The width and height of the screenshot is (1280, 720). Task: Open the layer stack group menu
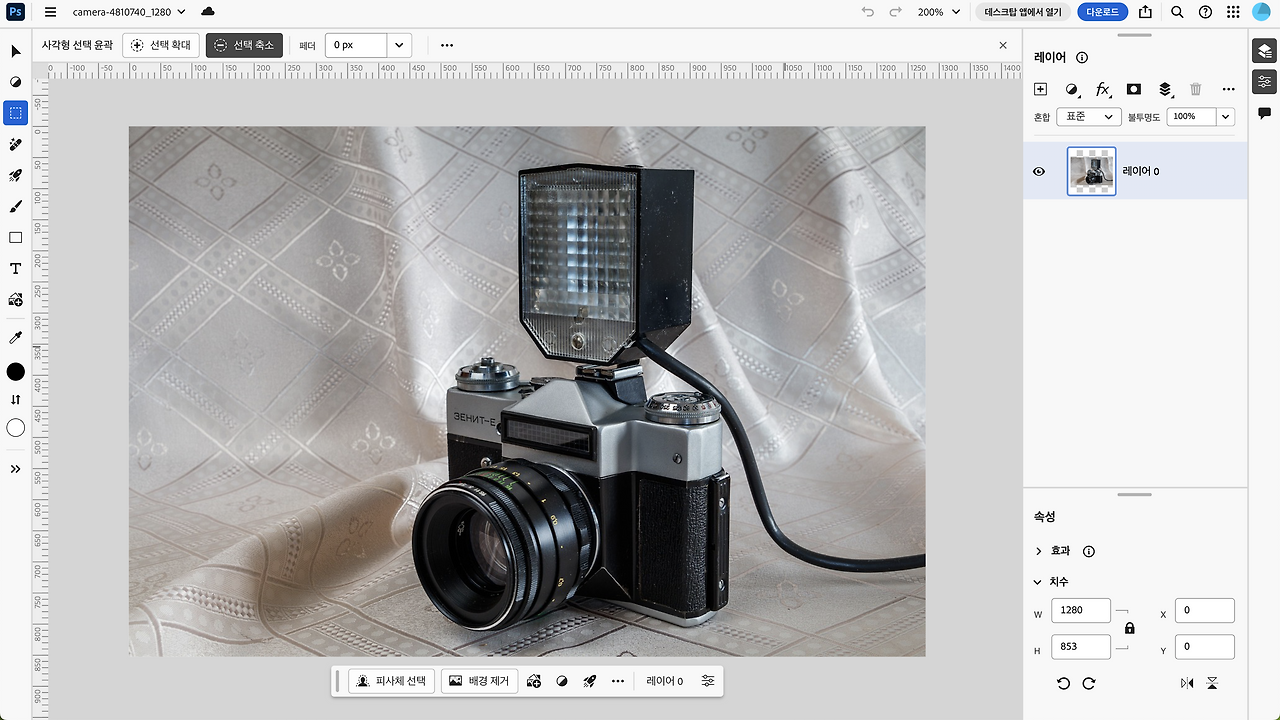pos(1165,89)
